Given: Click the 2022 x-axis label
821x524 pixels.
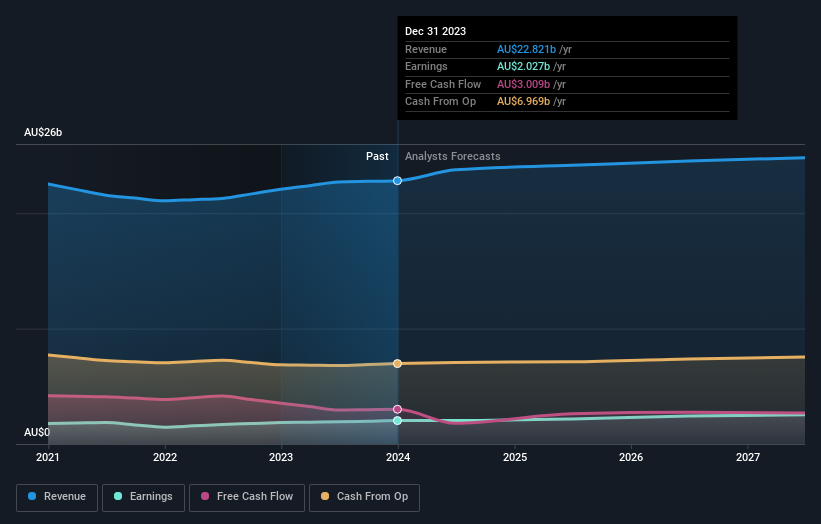Looking at the screenshot, I should click(x=165, y=457).
